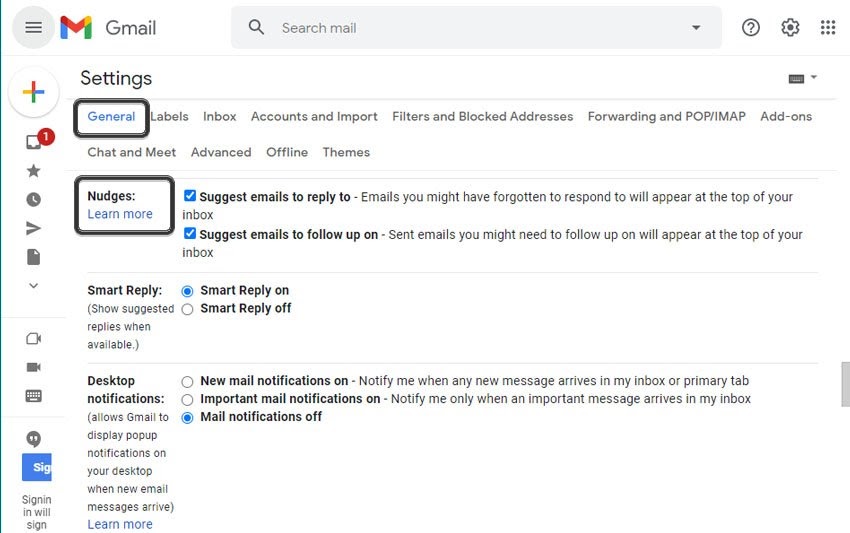Open the Settings gear icon
850x533 pixels.
[x=790, y=28]
